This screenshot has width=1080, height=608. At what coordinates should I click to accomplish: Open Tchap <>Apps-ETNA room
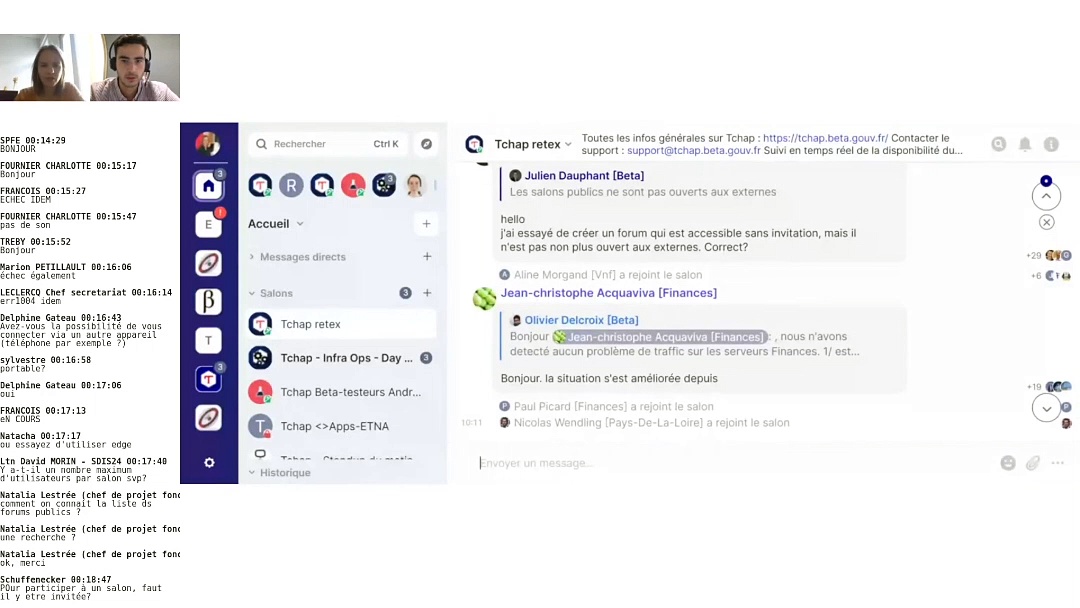tap(342, 426)
